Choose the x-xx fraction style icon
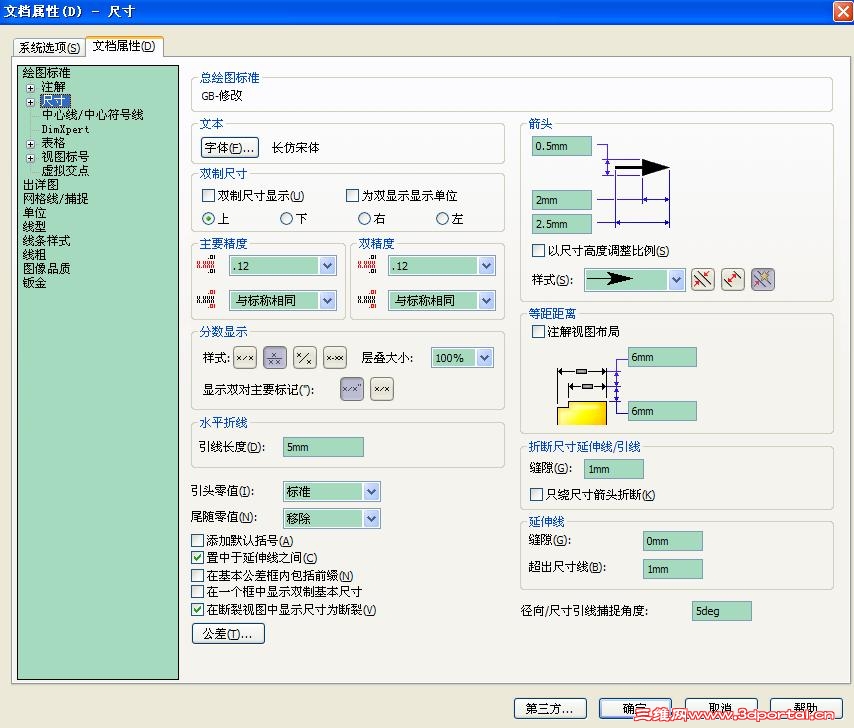This screenshot has height=728, width=854. (335, 358)
